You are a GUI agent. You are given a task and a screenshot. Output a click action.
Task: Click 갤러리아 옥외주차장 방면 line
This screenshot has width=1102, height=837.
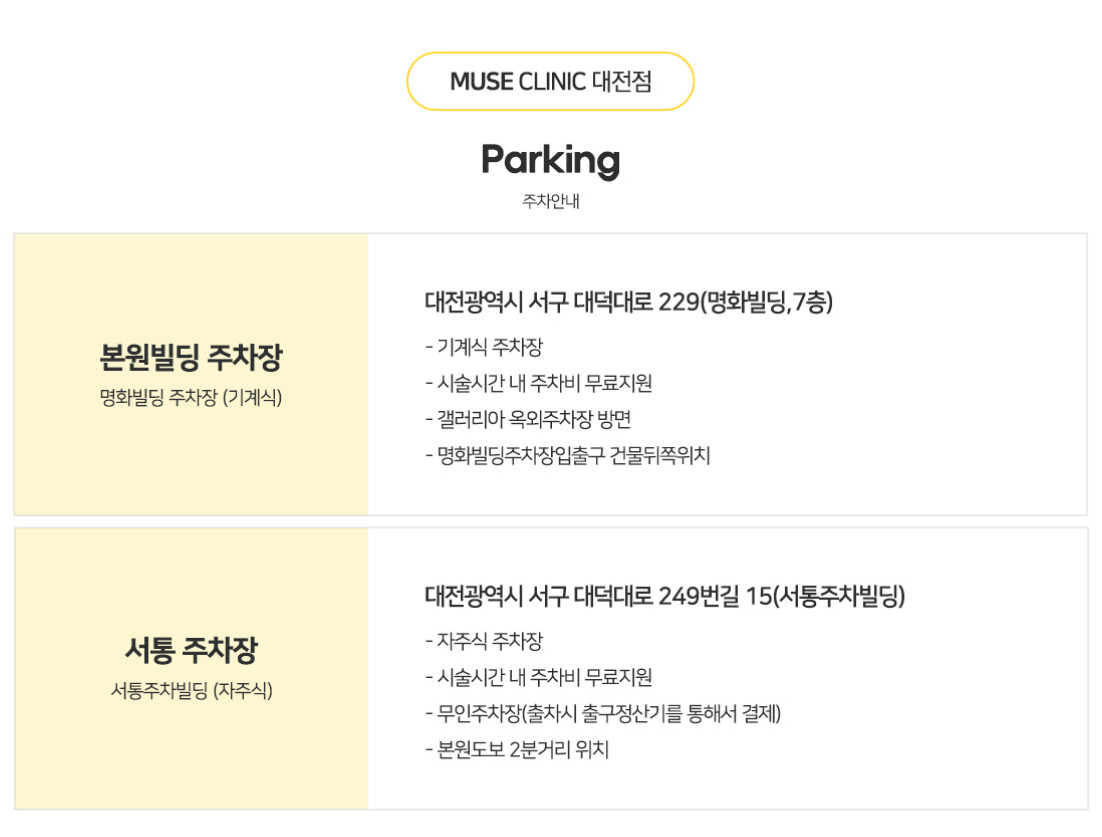[x=529, y=420]
